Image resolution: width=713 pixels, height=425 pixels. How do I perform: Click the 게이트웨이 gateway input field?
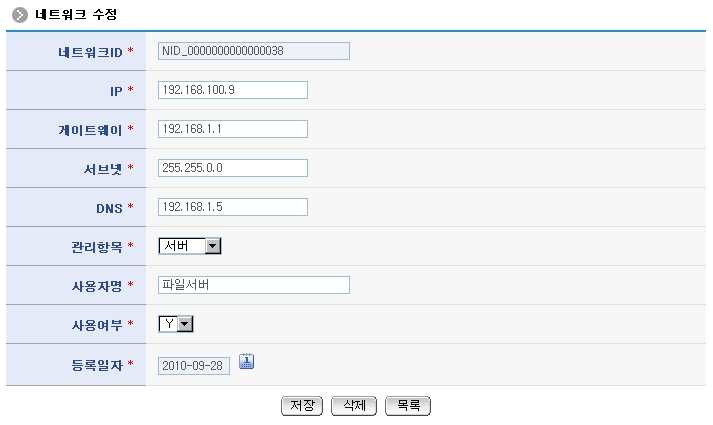pos(232,129)
